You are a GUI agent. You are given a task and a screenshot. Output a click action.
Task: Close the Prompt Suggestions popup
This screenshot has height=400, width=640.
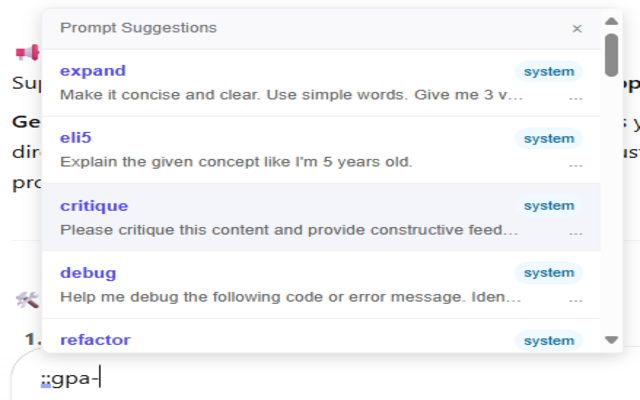pyautogui.click(x=577, y=29)
